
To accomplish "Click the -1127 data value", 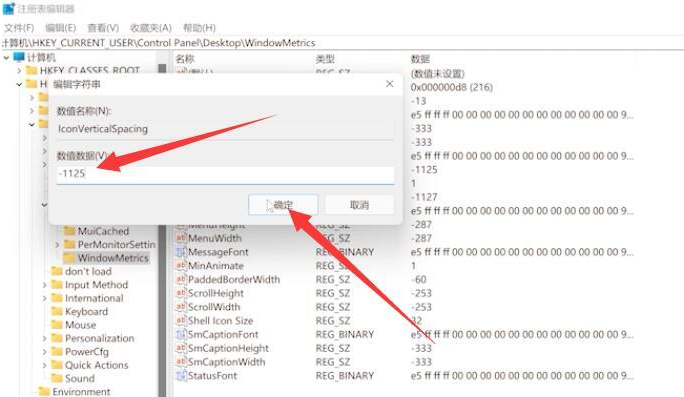I will point(424,197).
